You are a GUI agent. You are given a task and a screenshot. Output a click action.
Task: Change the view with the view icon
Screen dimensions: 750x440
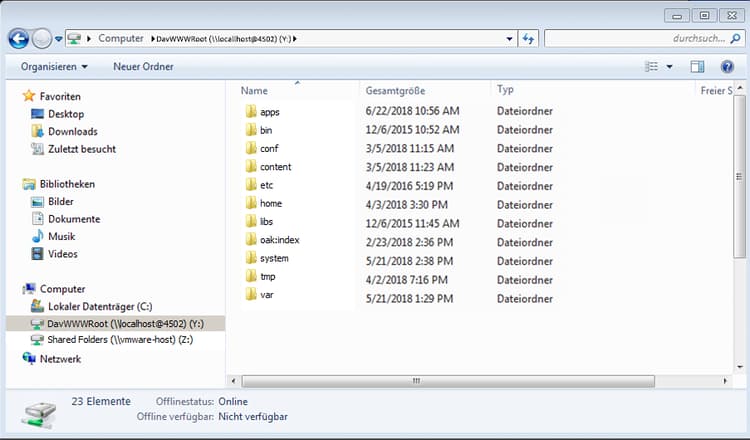pyautogui.click(x=651, y=66)
